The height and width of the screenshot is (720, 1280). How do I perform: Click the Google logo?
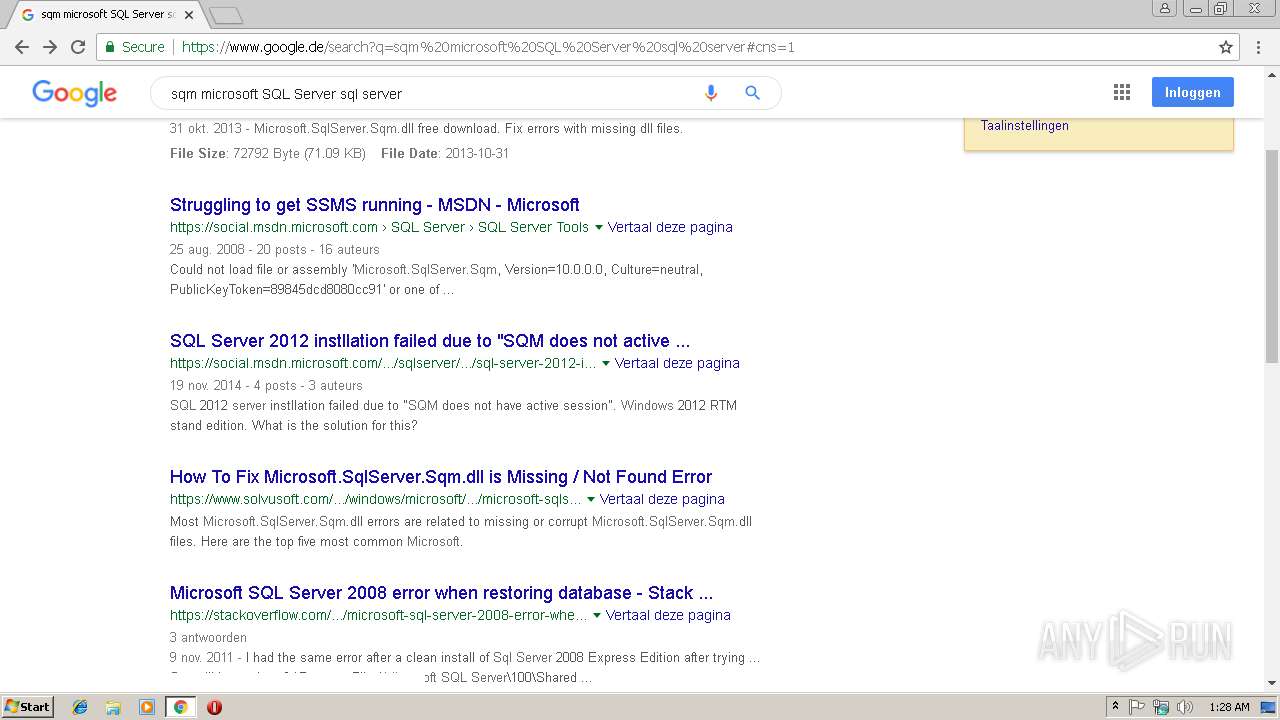pyautogui.click(x=75, y=93)
